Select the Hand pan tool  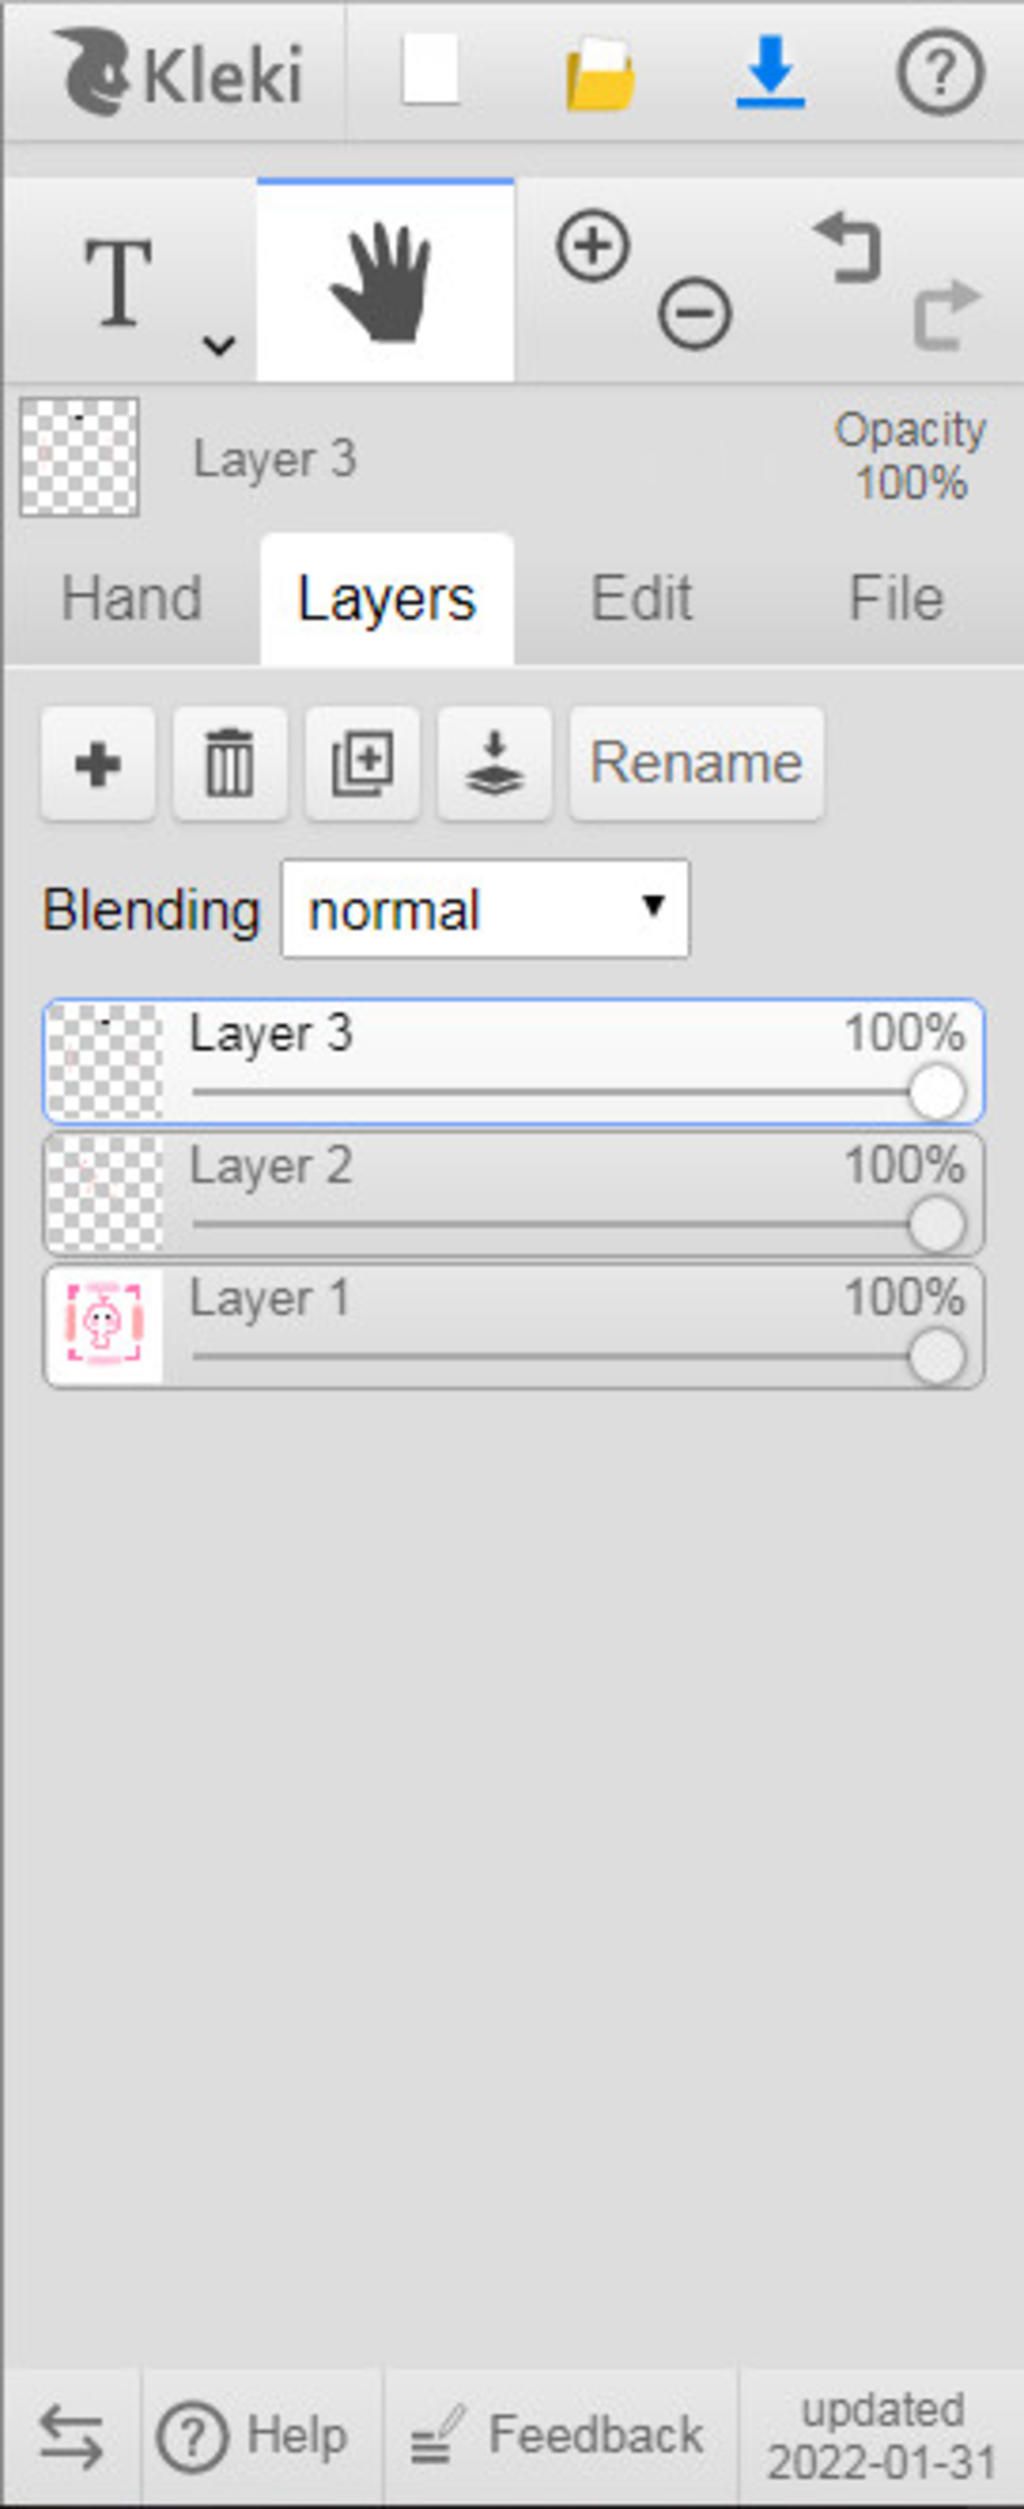point(385,282)
